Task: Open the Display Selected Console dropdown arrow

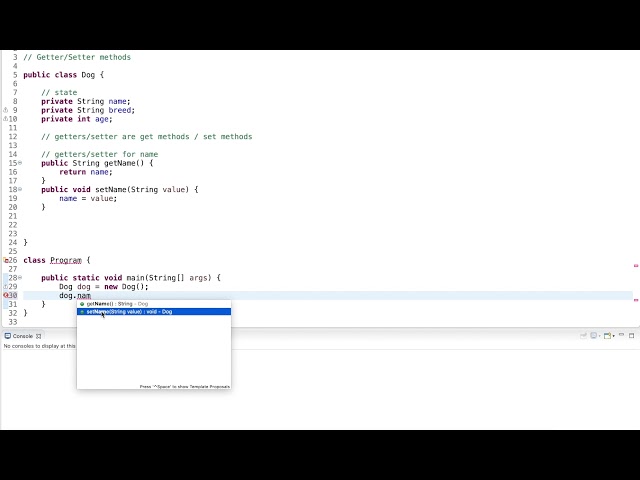Action: point(599,336)
